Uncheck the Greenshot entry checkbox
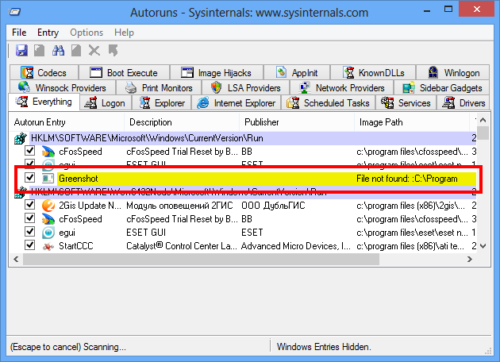Screen dimensions: 500x362 pos(30,177)
